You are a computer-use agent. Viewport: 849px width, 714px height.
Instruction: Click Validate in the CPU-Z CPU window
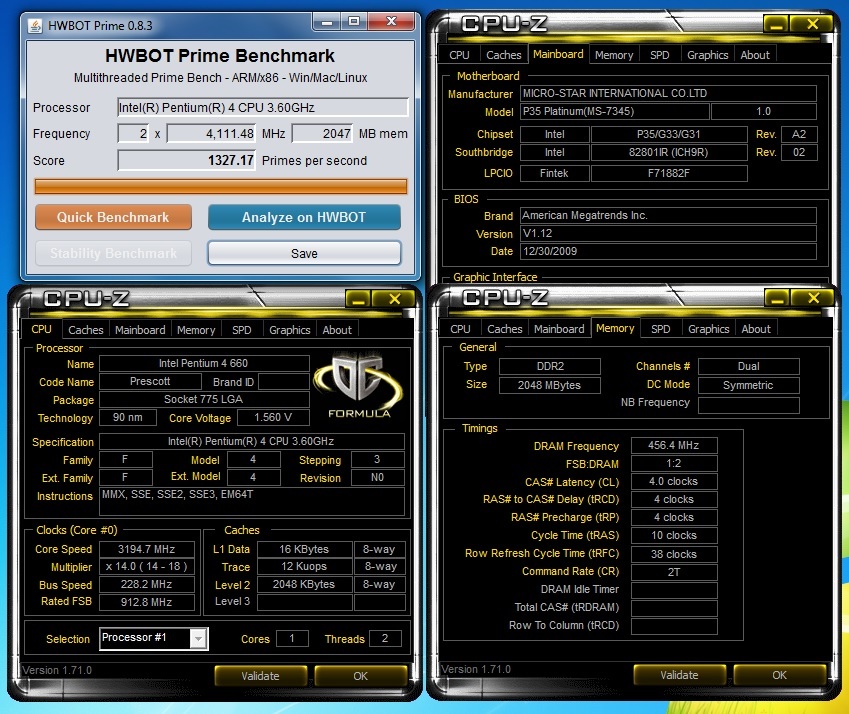point(260,676)
